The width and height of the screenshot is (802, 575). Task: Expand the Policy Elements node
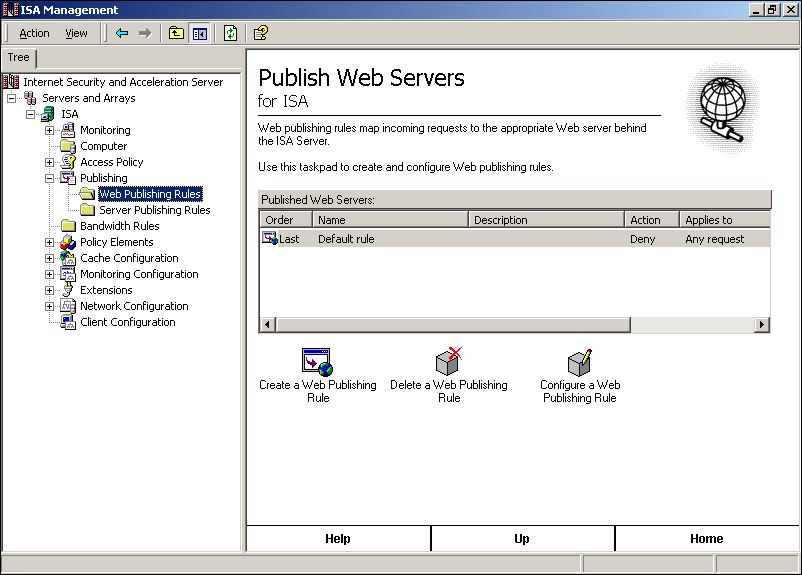[x=49, y=242]
